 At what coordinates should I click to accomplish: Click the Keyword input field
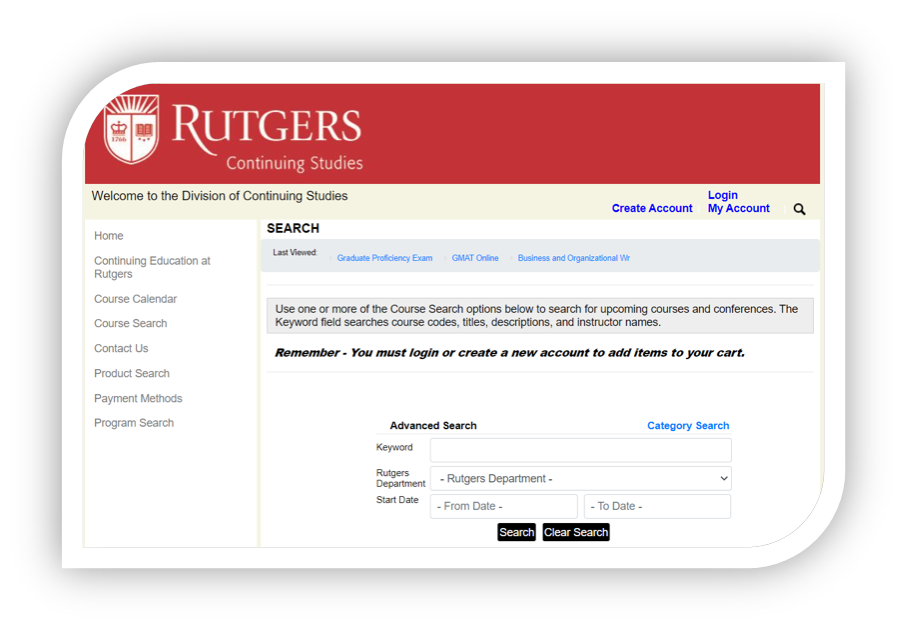click(580, 450)
